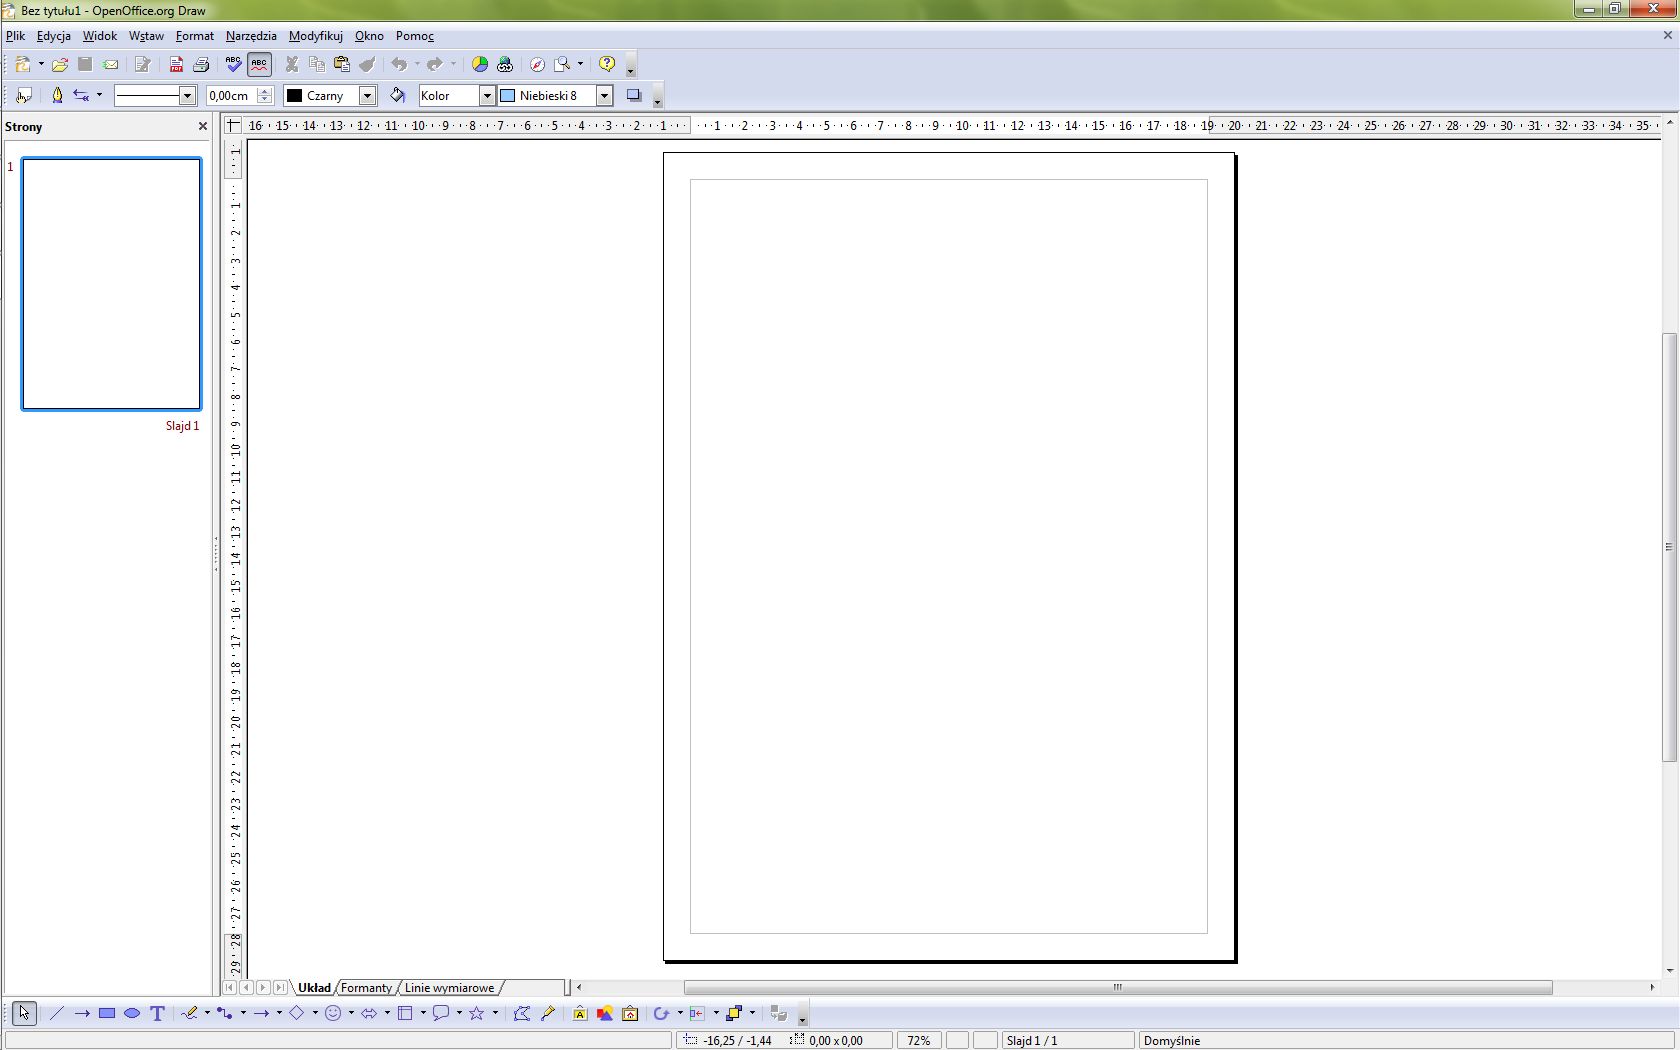Image resolution: width=1680 pixels, height=1050 pixels.
Task: Open the Zoom tool dropdown arrow
Action: [x=580, y=64]
